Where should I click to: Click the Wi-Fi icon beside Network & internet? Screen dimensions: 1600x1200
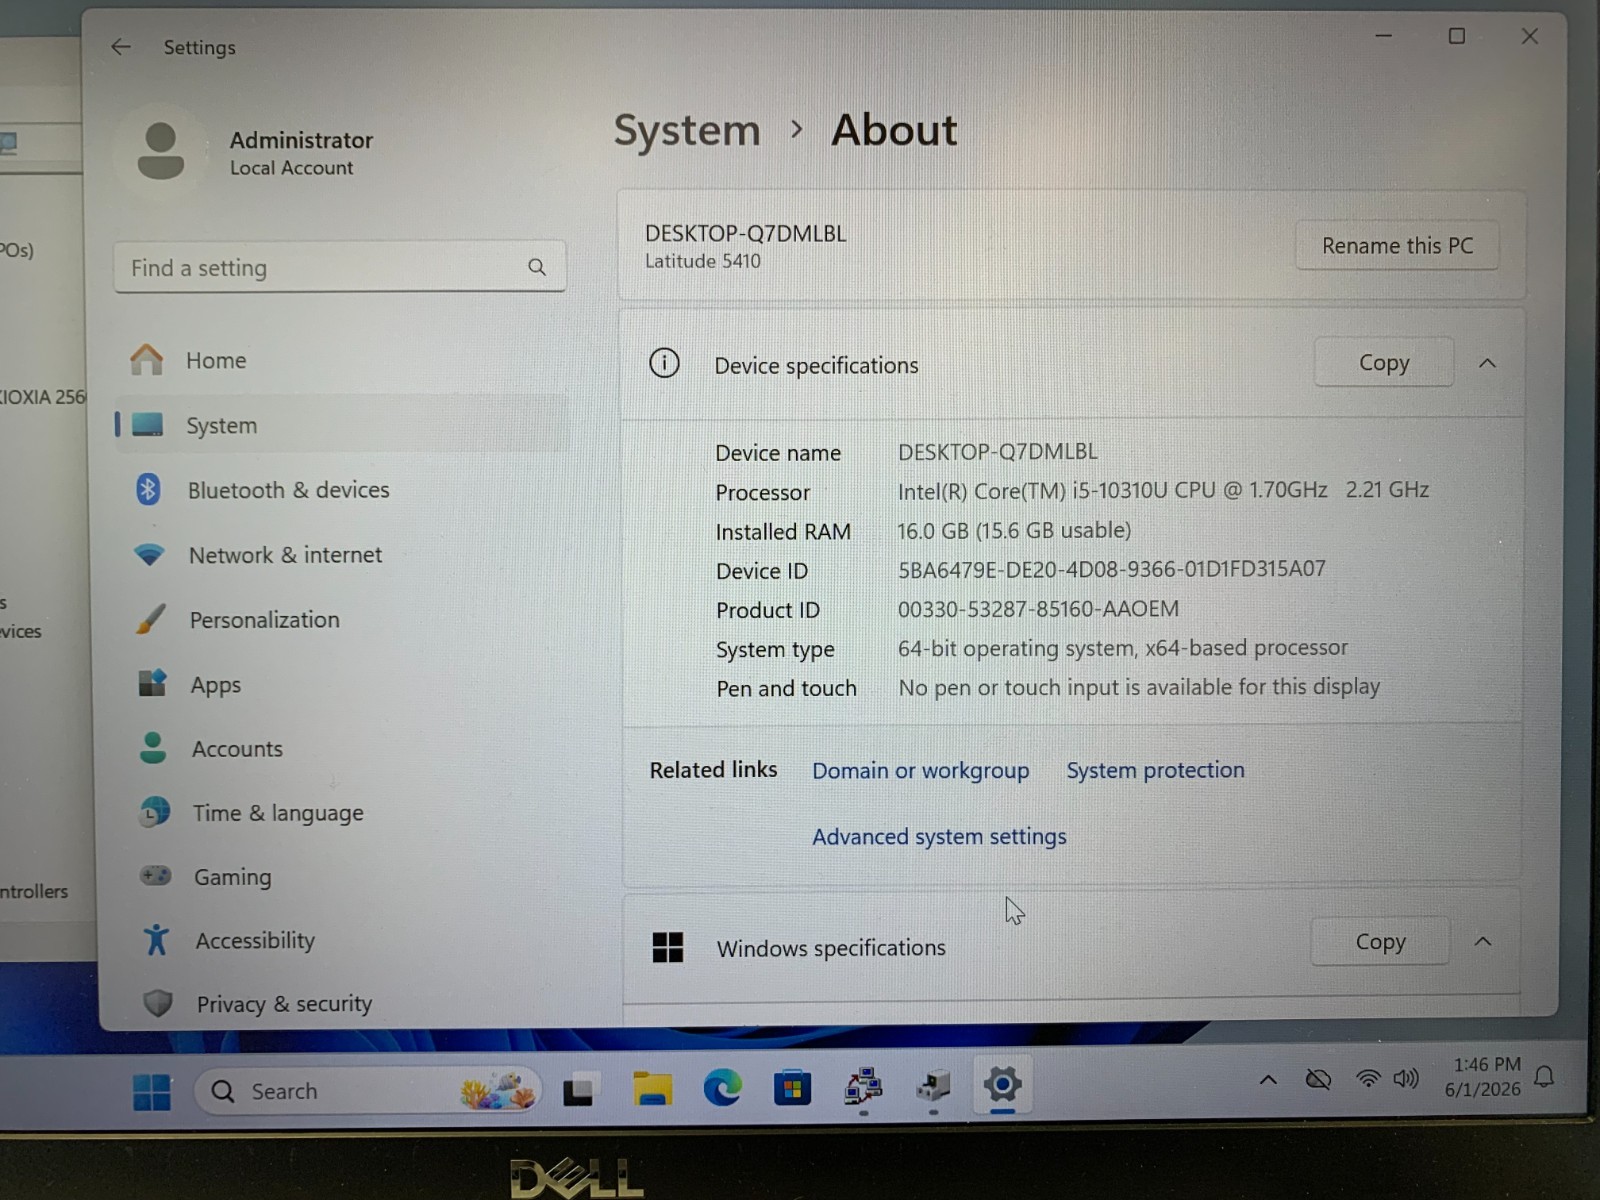150,554
